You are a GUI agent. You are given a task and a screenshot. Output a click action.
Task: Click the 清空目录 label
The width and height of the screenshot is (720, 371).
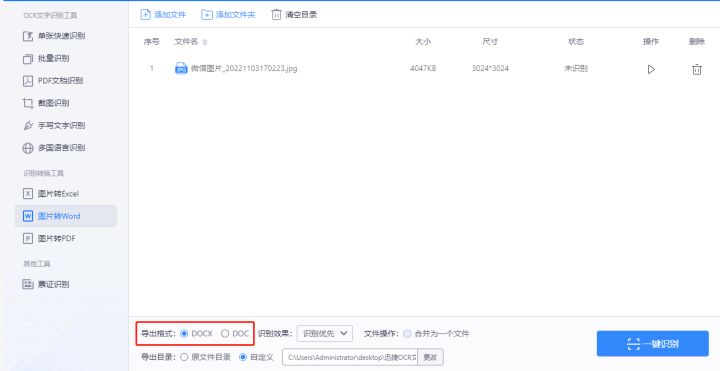(301, 15)
